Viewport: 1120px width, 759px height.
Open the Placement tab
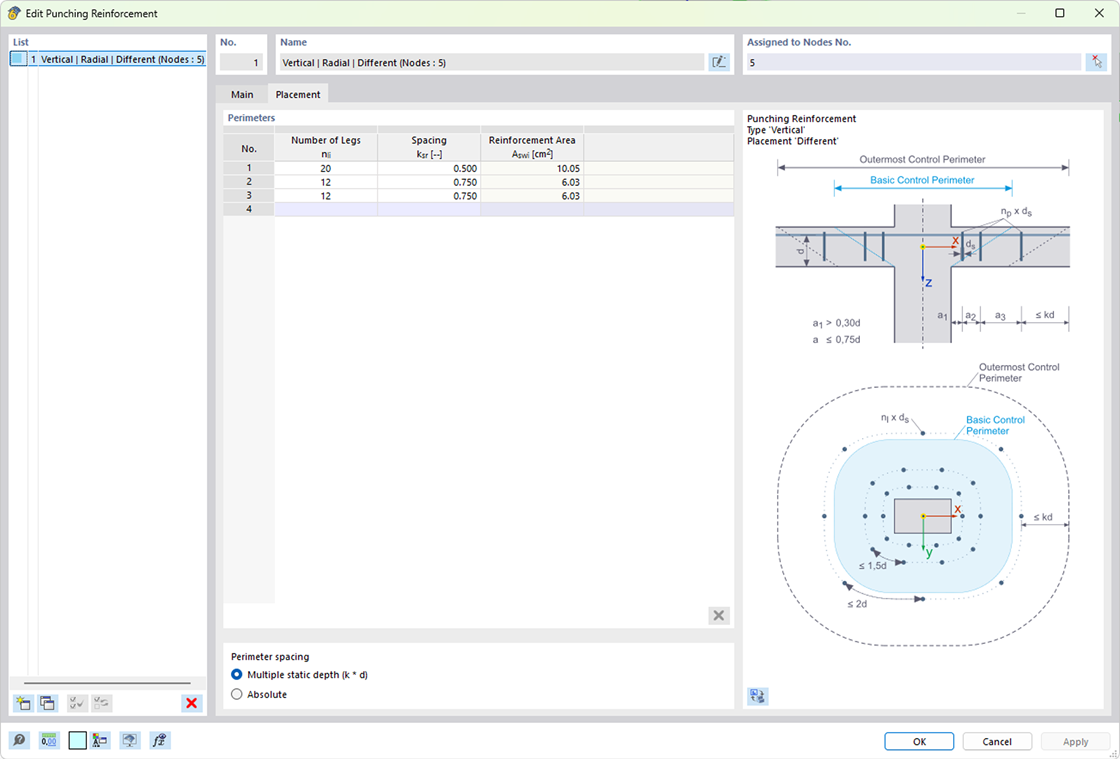(298, 94)
